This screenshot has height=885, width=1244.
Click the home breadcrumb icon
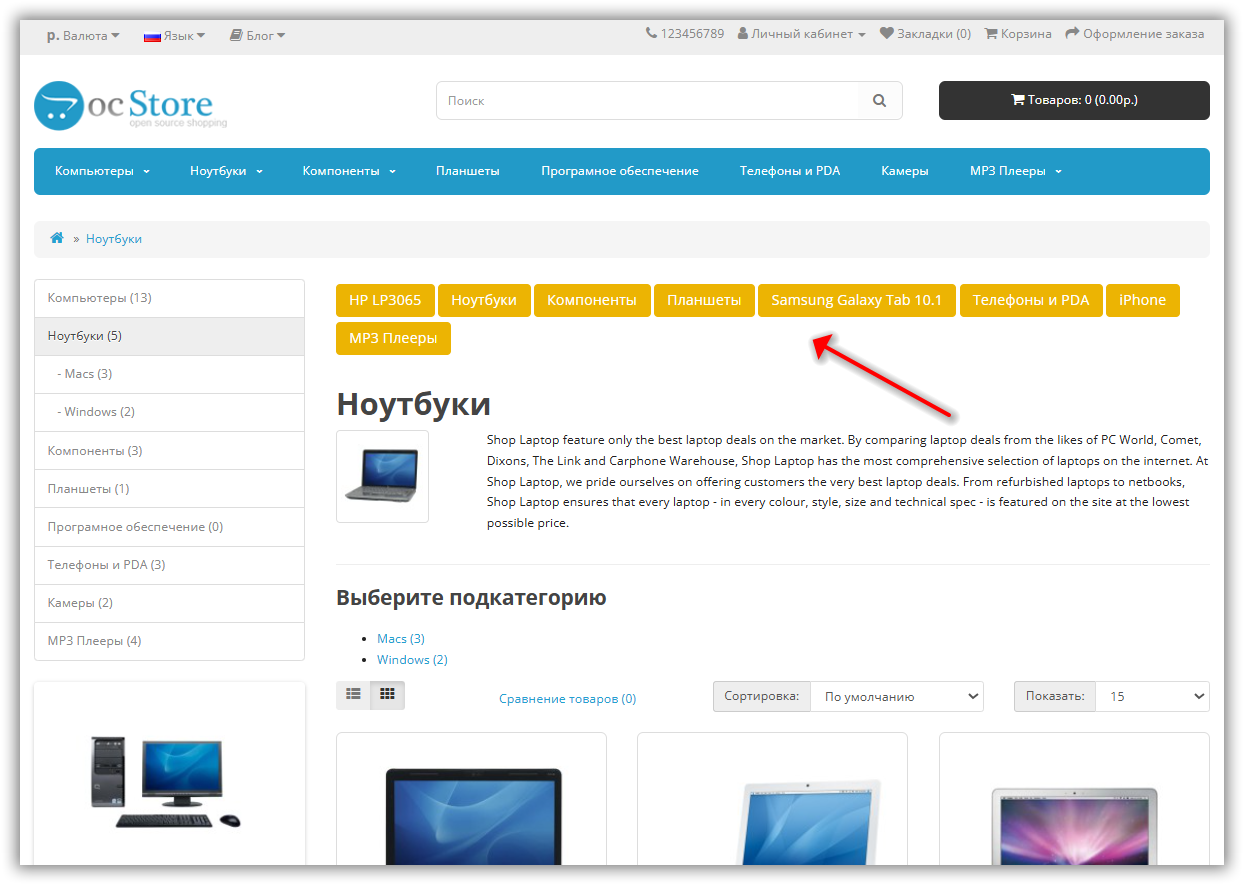pyautogui.click(x=57, y=238)
